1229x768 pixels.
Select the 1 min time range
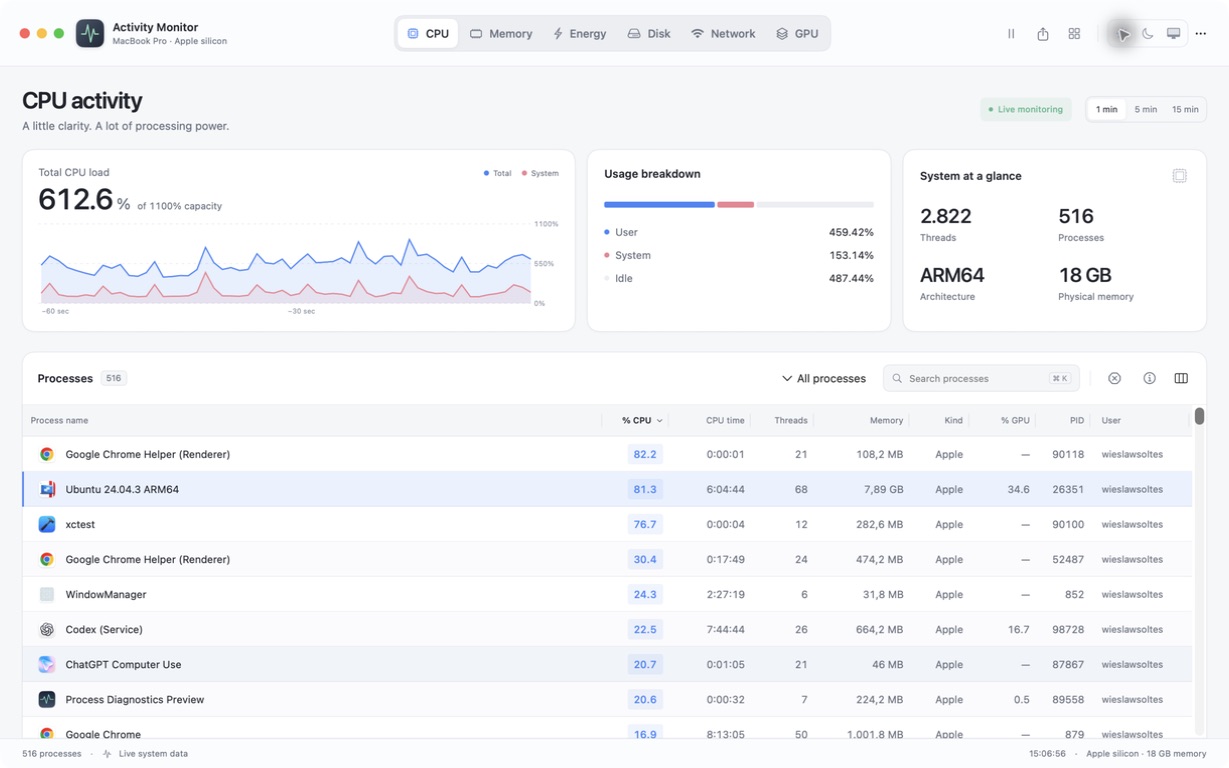pos(1106,109)
